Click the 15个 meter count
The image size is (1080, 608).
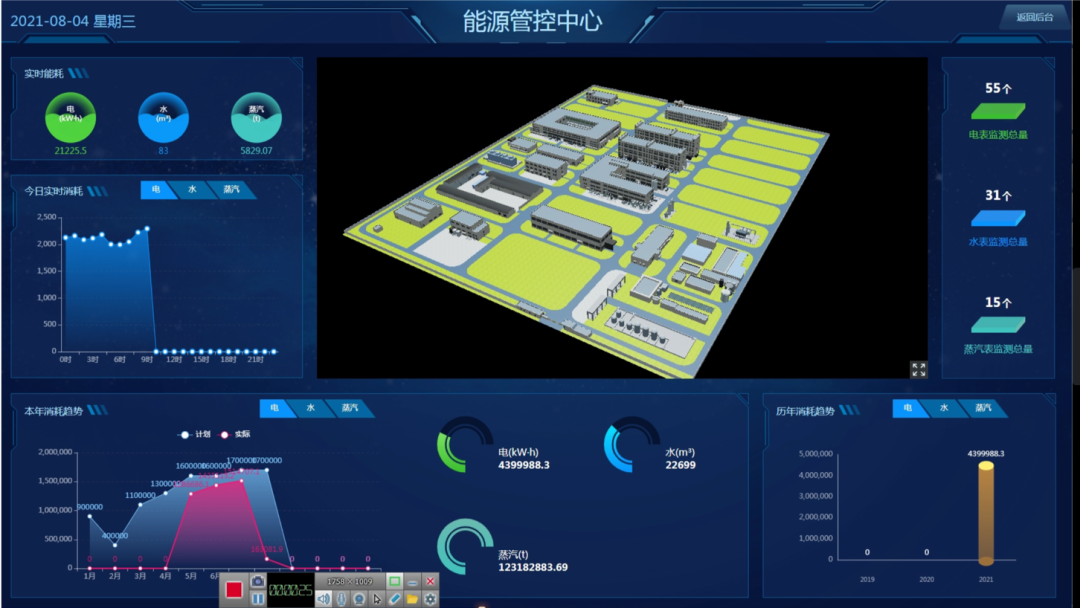998,302
